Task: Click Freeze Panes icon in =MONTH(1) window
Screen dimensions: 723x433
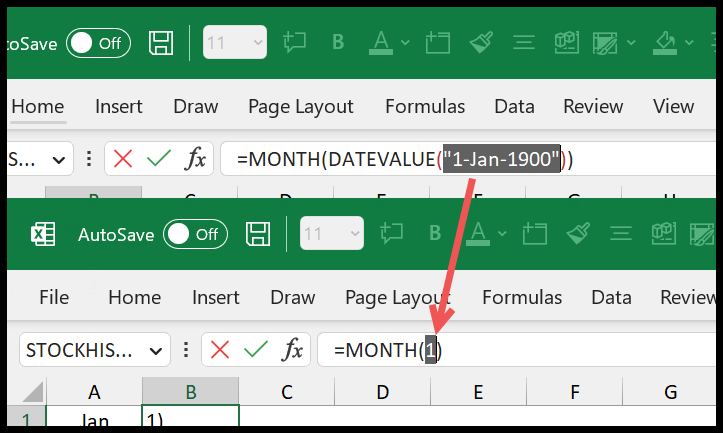Action: click(534, 234)
